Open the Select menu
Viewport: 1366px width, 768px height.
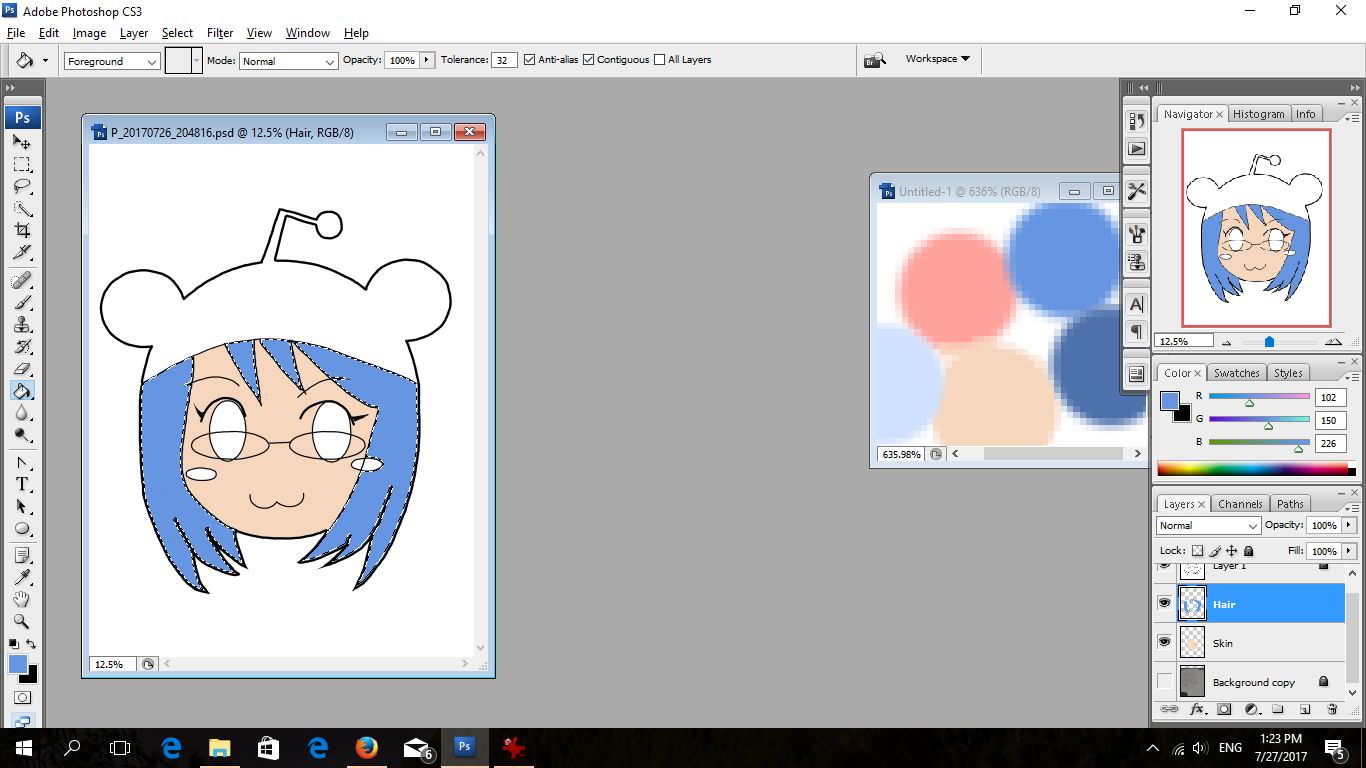(x=177, y=33)
